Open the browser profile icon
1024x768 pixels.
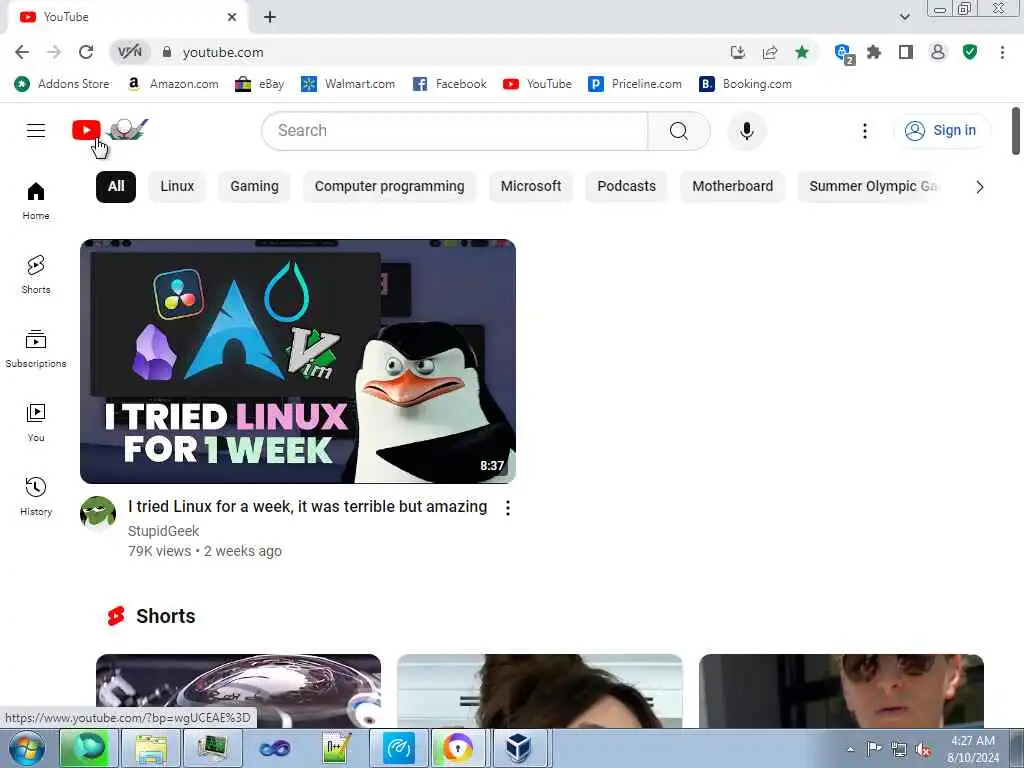pyautogui.click(x=938, y=52)
